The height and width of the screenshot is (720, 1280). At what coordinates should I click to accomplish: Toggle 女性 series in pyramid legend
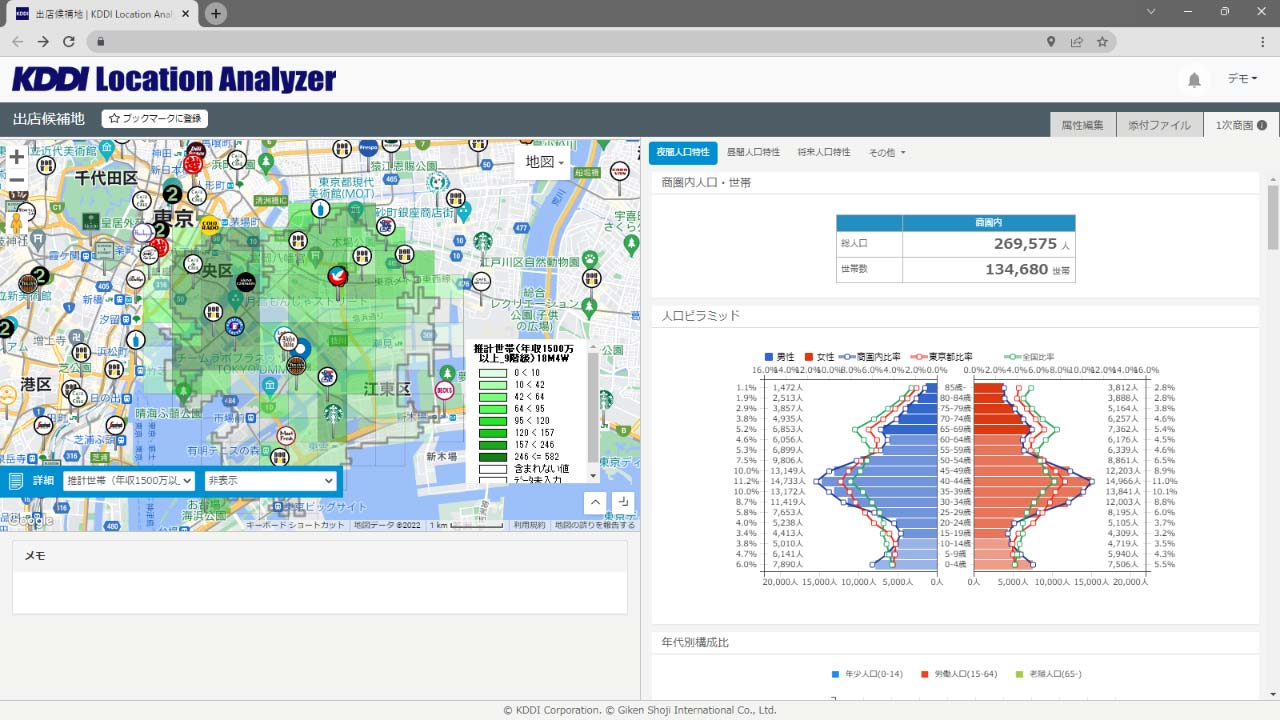(x=819, y=357)
